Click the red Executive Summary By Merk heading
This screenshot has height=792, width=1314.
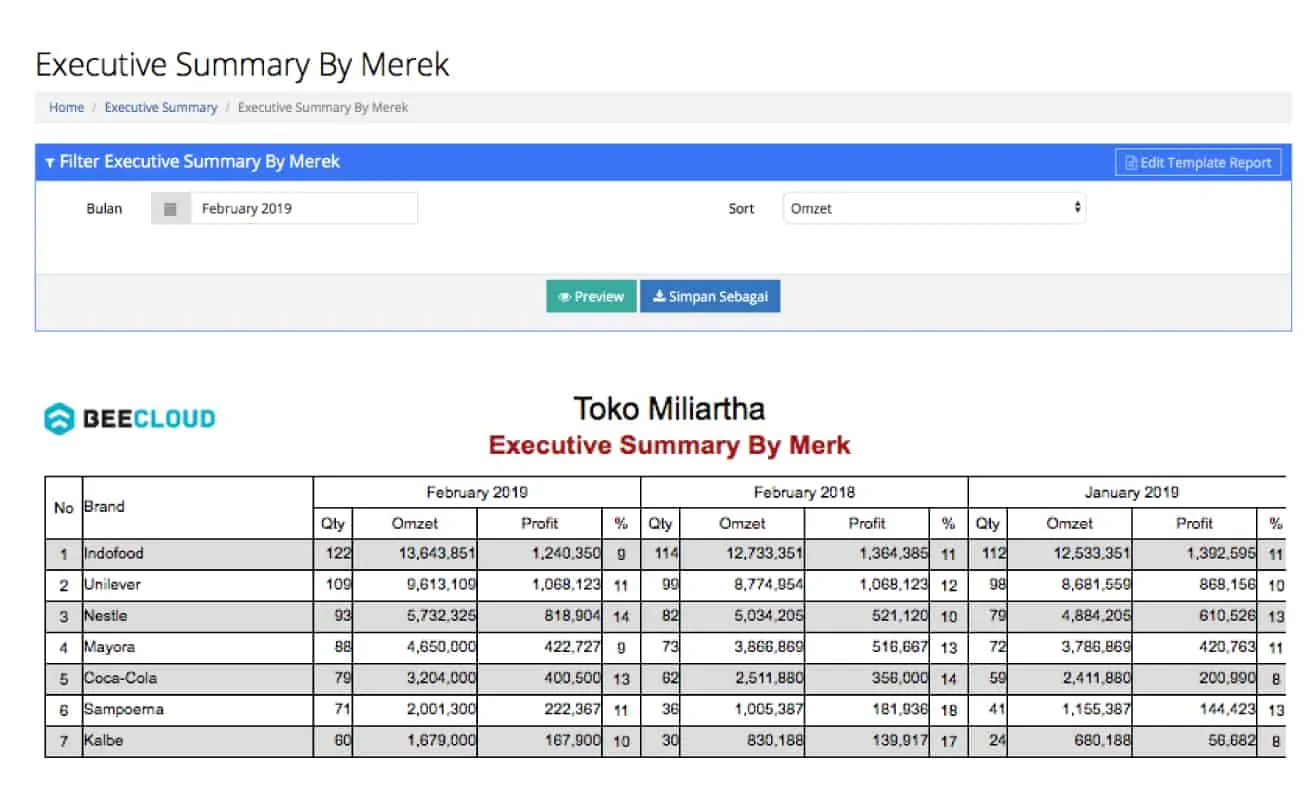click(x=669, y=445)
